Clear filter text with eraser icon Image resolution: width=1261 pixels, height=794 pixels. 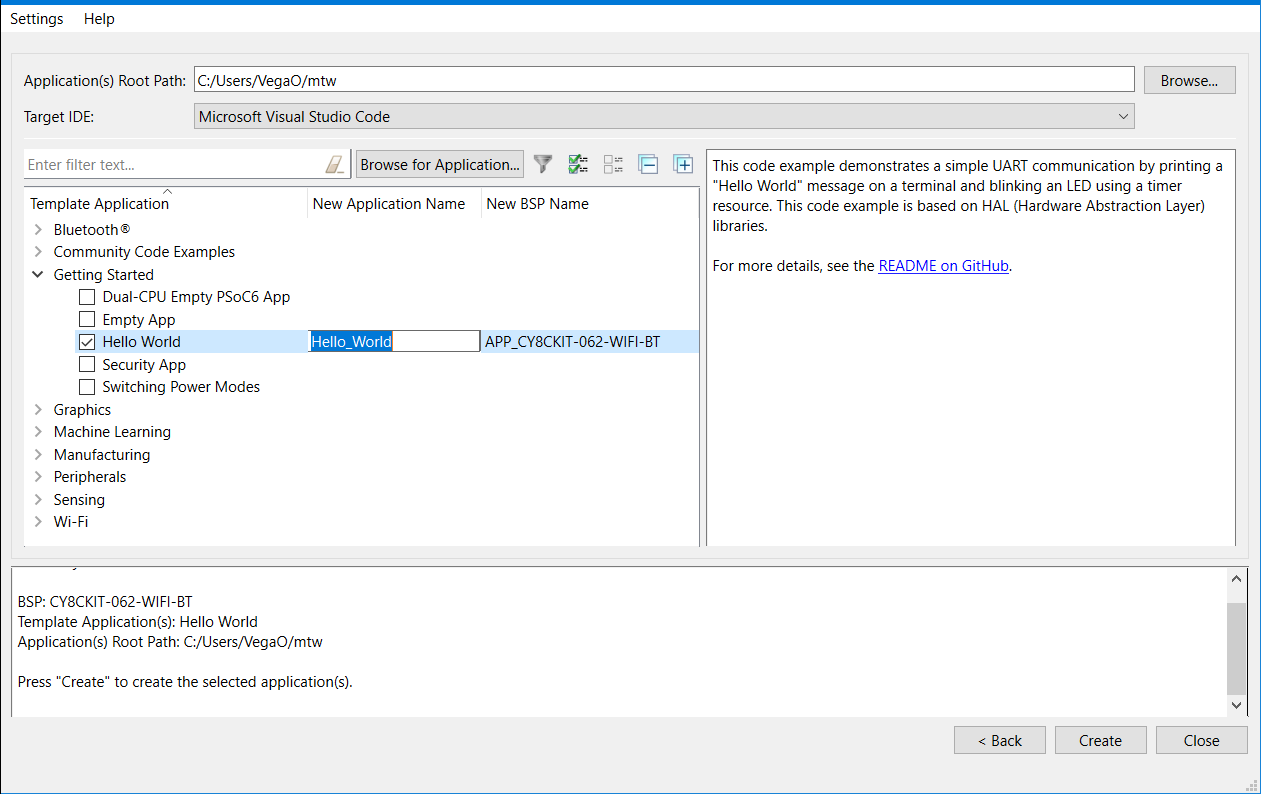pos(334,165)
